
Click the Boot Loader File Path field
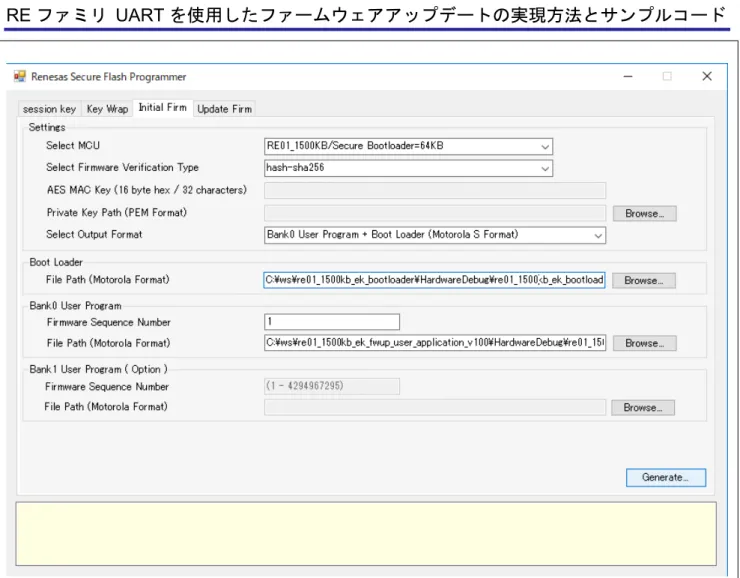434,280
